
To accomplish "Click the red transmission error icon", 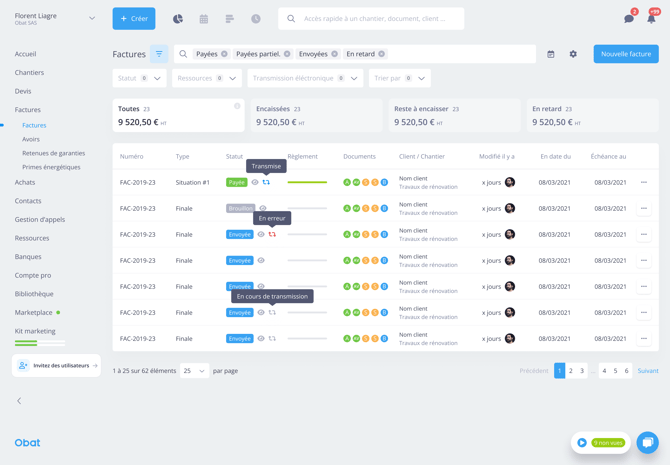I will click(x=272, y=234).
